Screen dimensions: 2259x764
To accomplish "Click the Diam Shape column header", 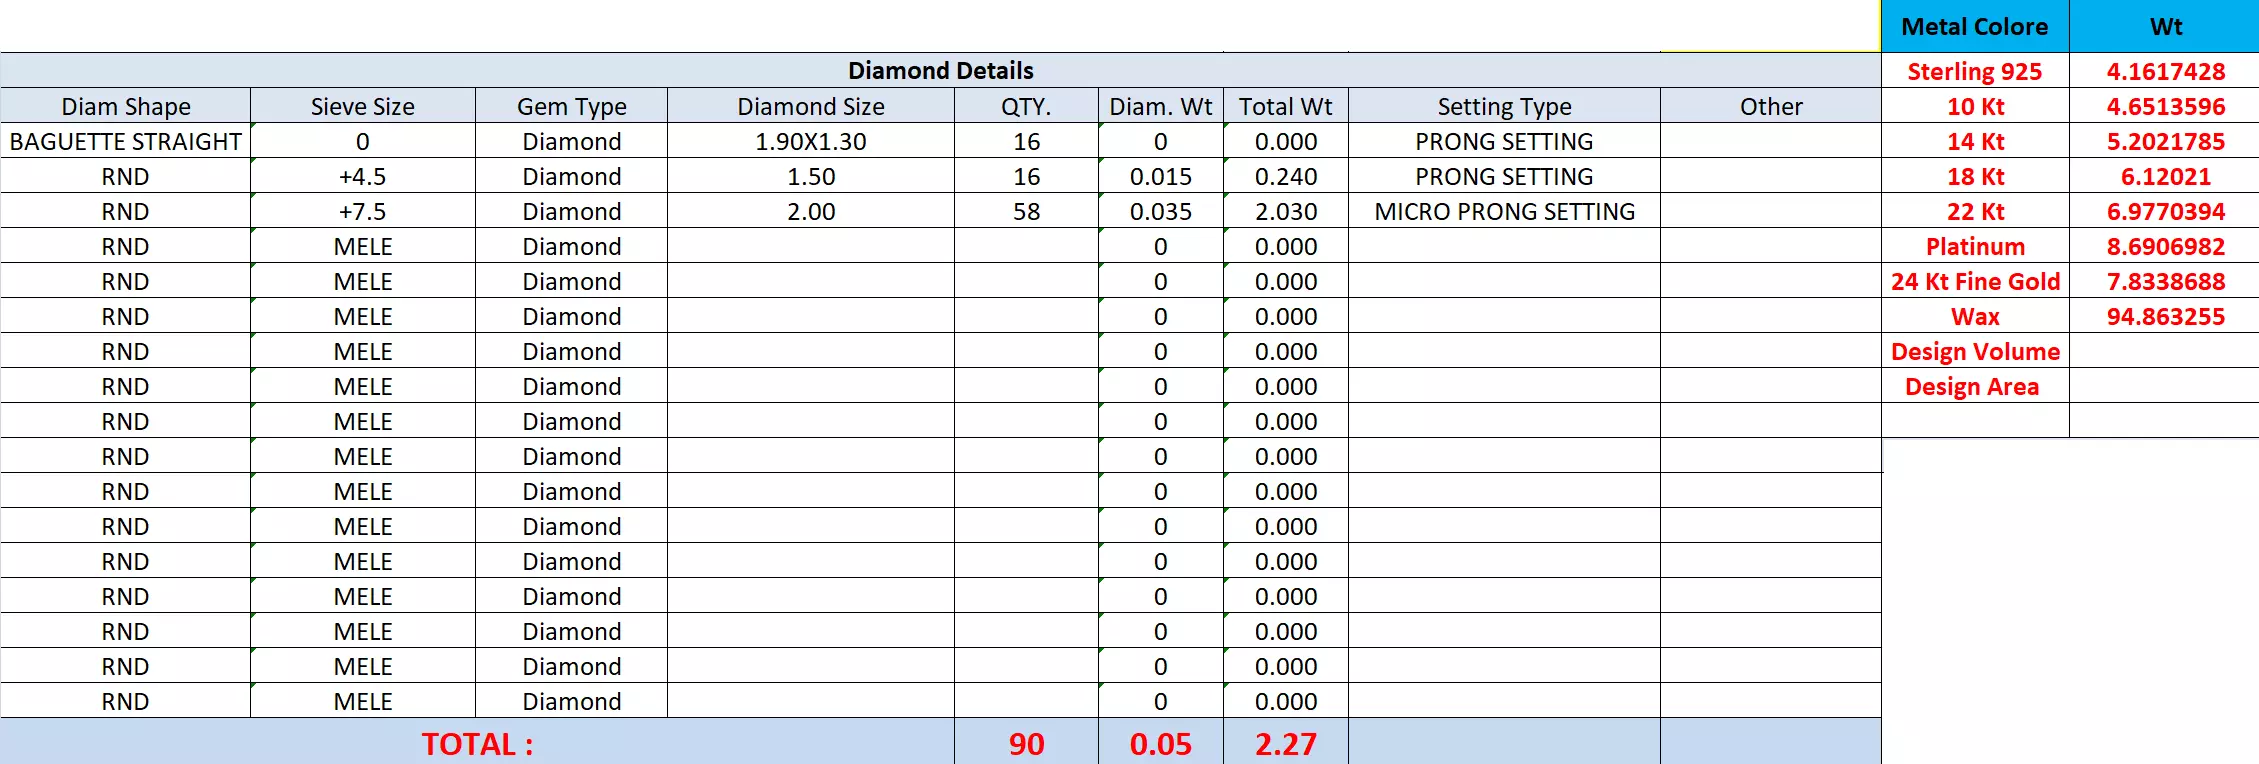I will (x=125, y=106).
